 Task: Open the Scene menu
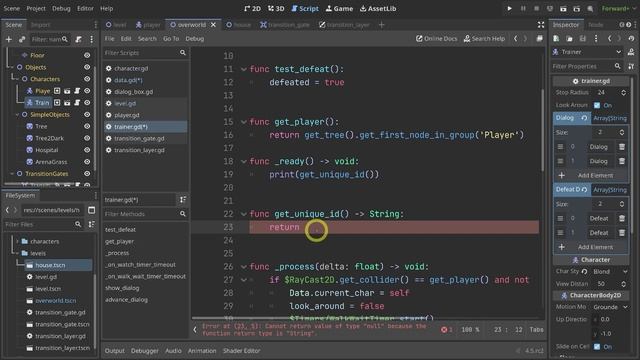point(11,8)
